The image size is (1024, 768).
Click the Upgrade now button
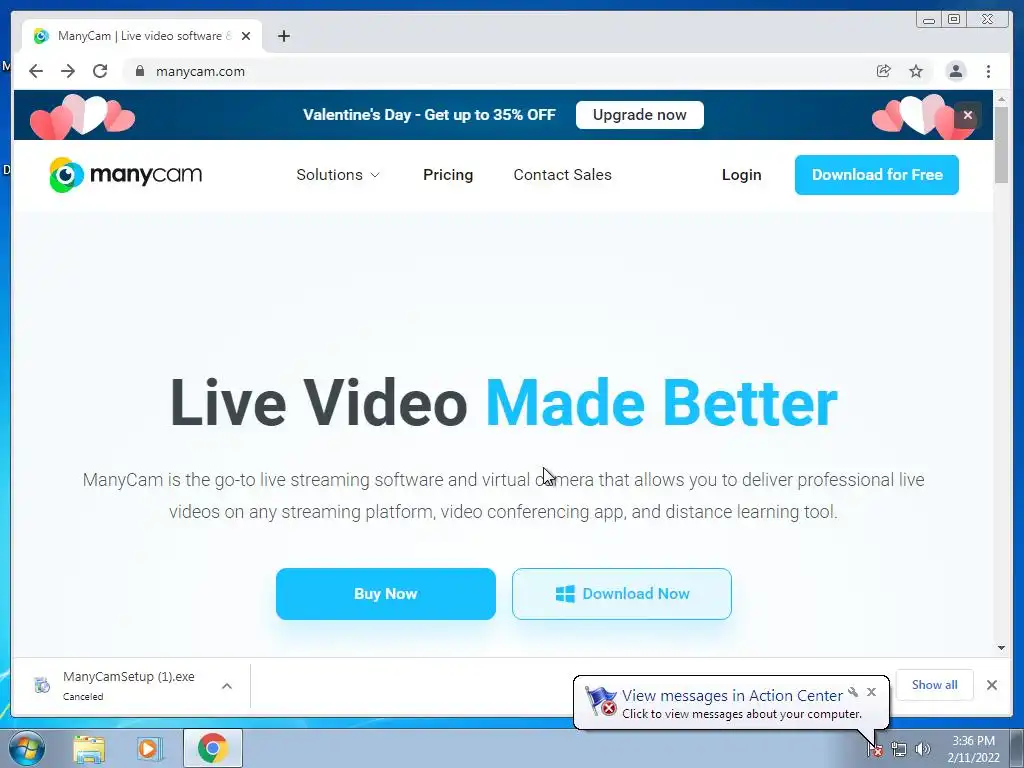coord(639,115)
